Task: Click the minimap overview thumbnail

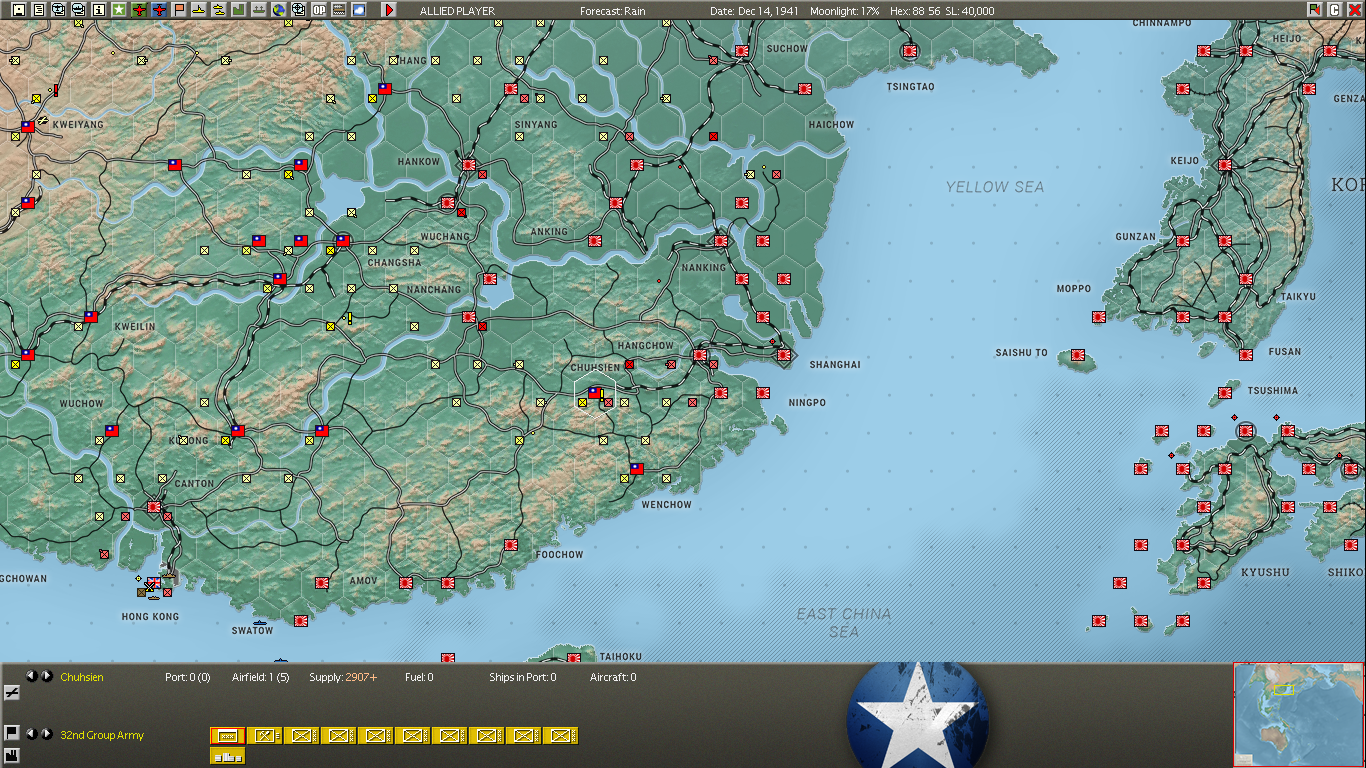Action: (x=1299, y=715)
